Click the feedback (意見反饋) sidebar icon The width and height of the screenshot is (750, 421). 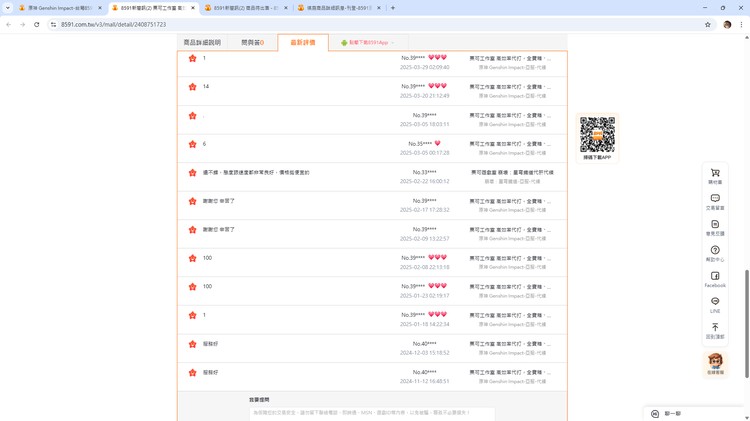click(715, 227)
